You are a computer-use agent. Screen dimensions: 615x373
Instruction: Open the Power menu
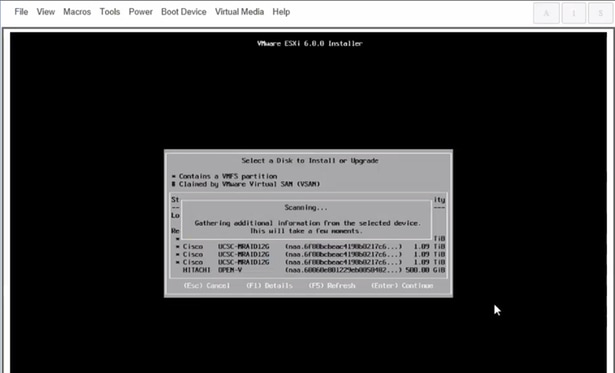click(140, 12)
